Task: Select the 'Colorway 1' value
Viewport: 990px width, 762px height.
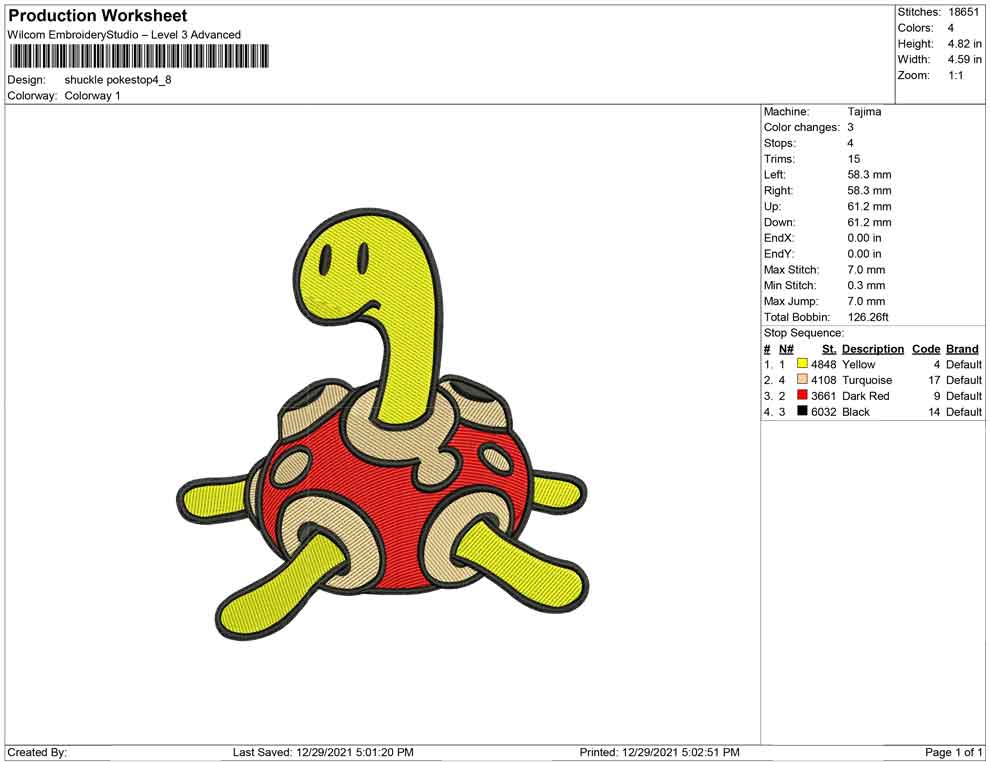Action: [x=92, y=95]
